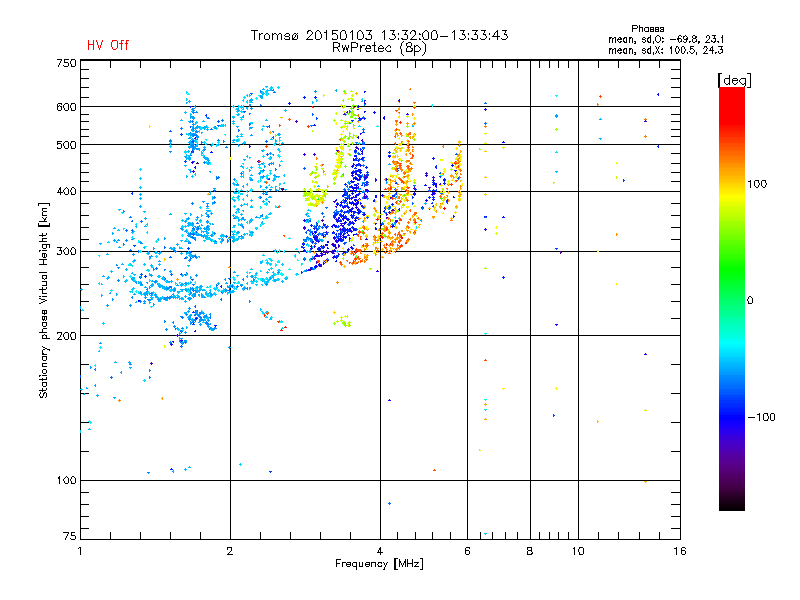Click the [deg] colorbar unit label

[734, 80]
